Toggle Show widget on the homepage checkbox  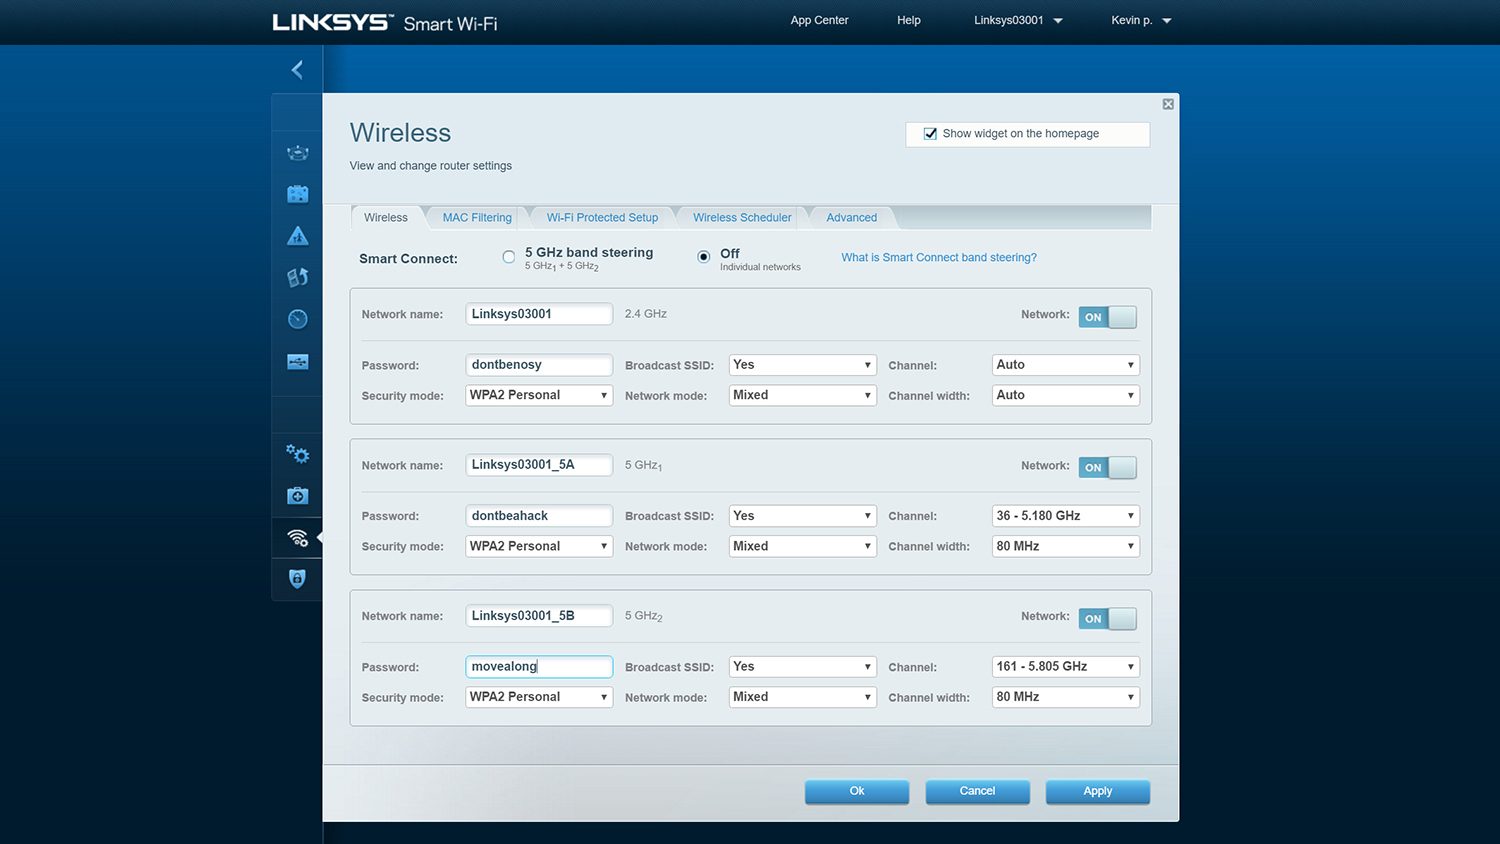coord(930,133)
